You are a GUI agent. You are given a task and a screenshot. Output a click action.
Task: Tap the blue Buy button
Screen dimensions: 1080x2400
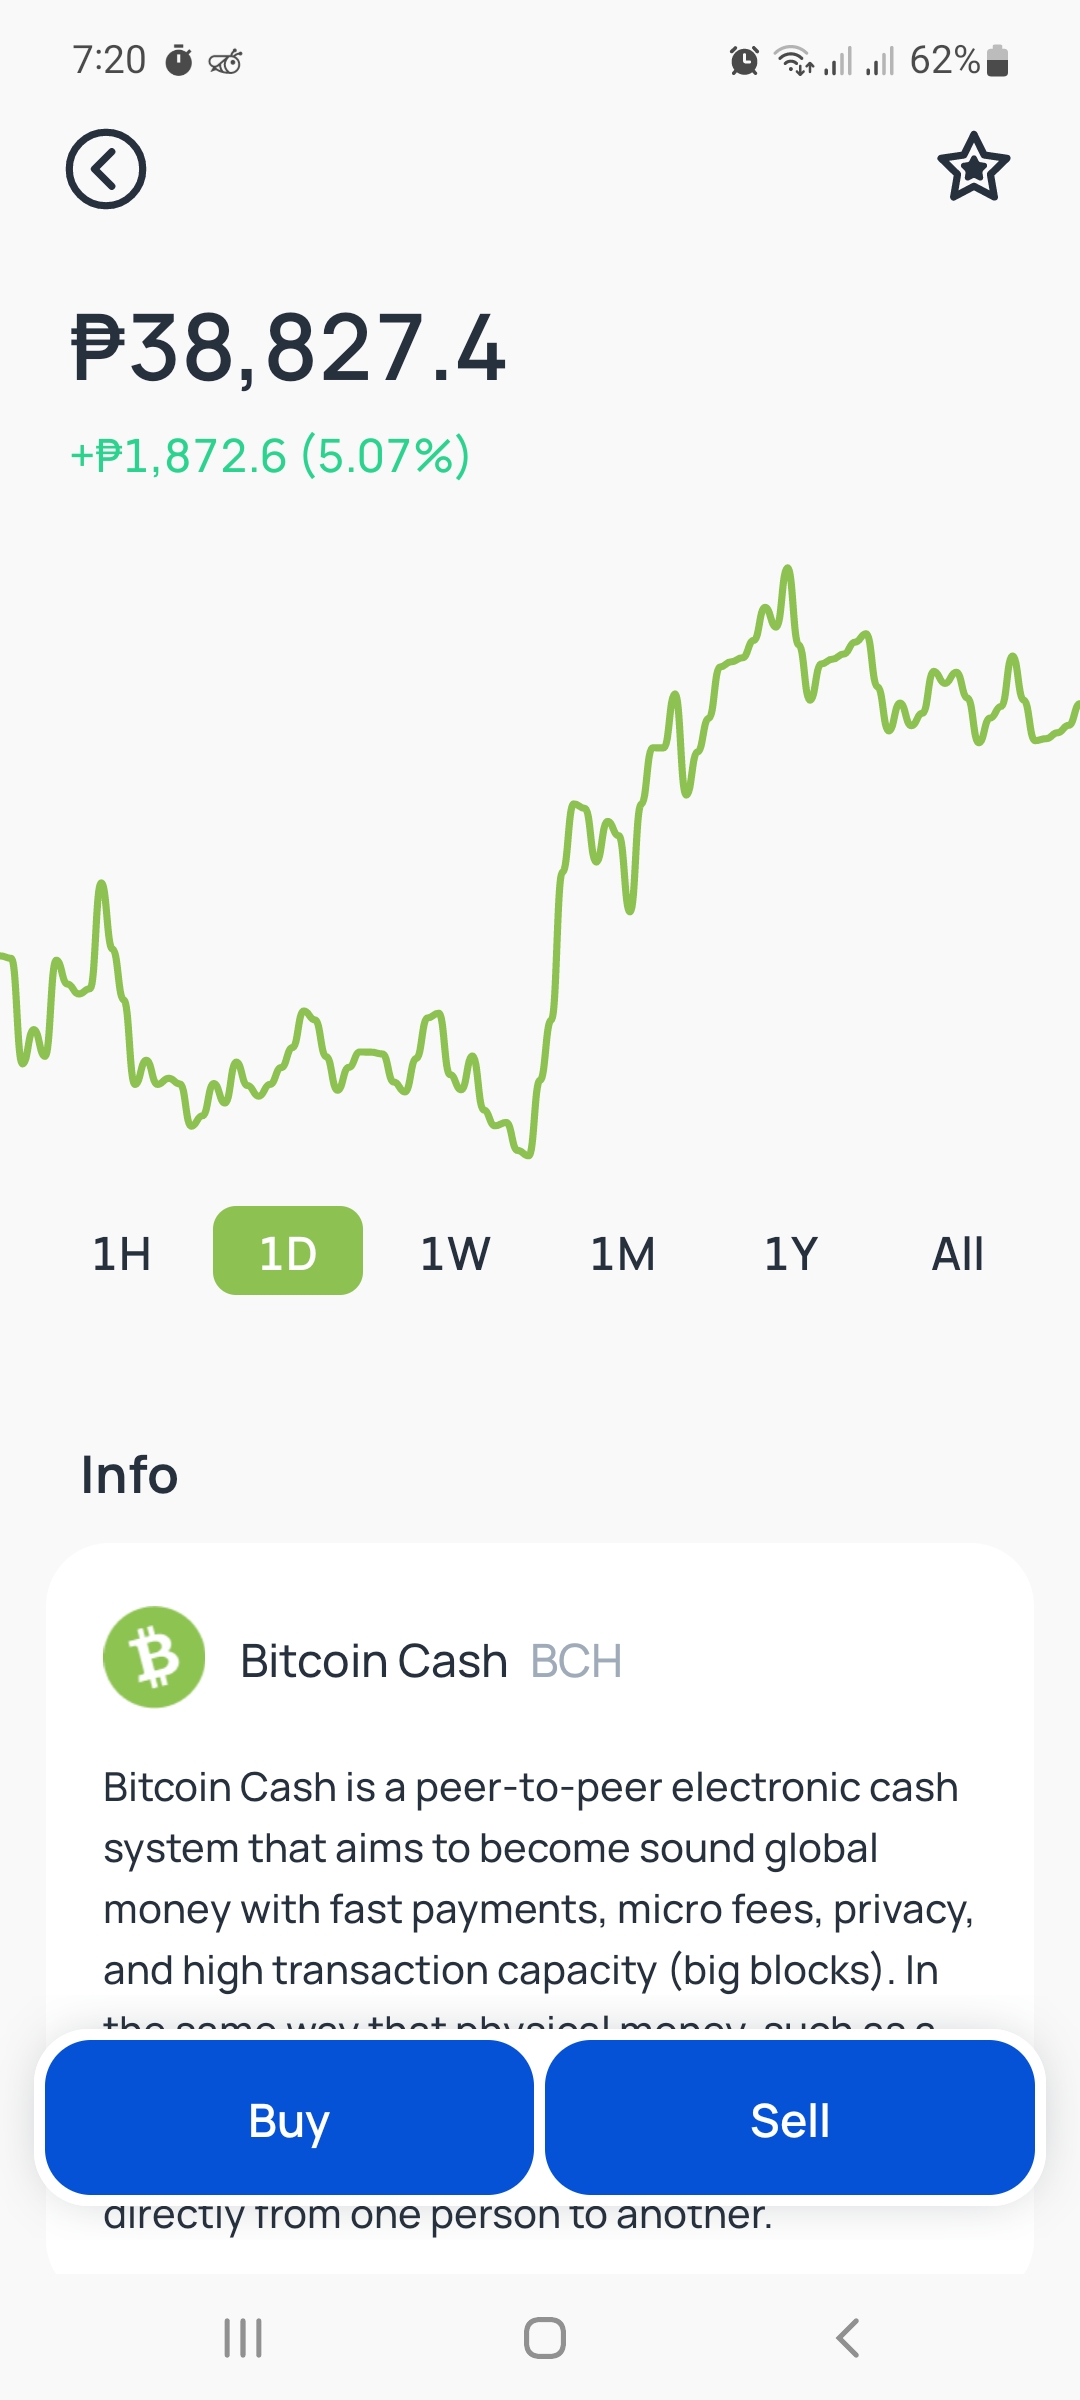[289, 2117]
